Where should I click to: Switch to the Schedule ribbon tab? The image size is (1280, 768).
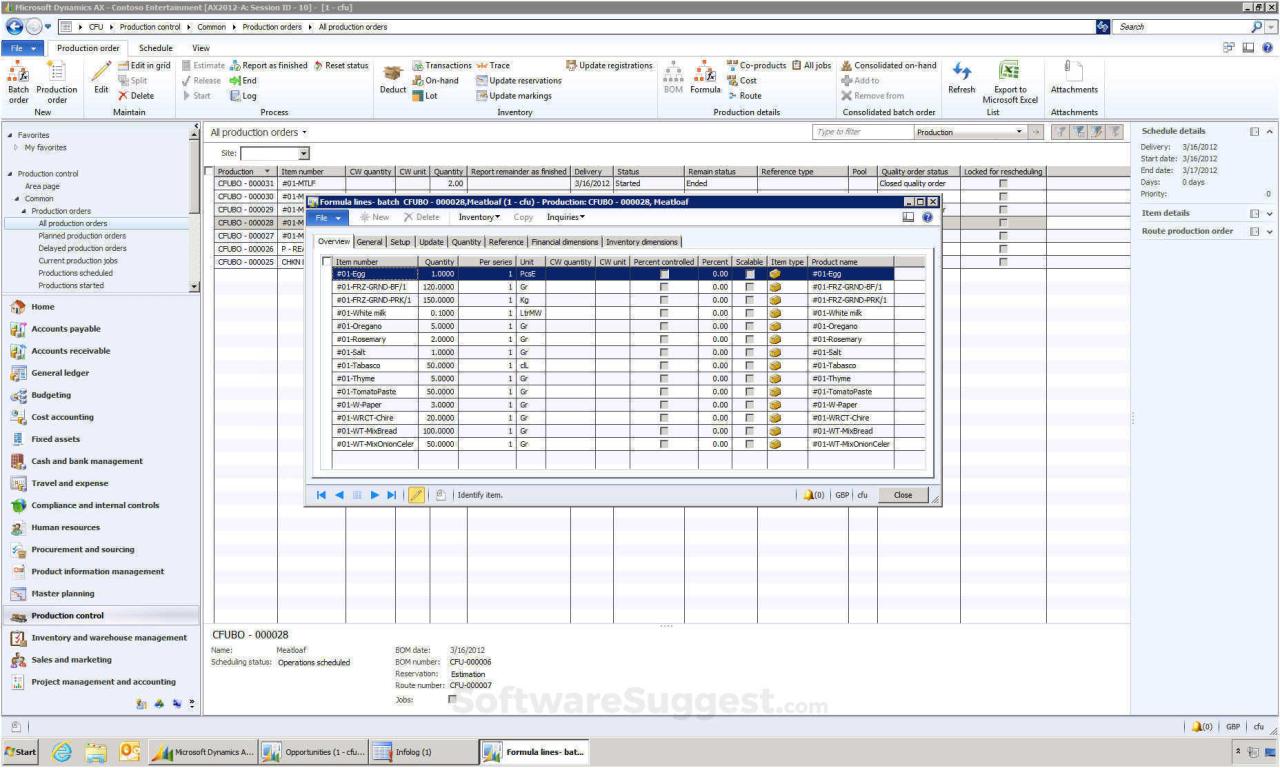155,48
